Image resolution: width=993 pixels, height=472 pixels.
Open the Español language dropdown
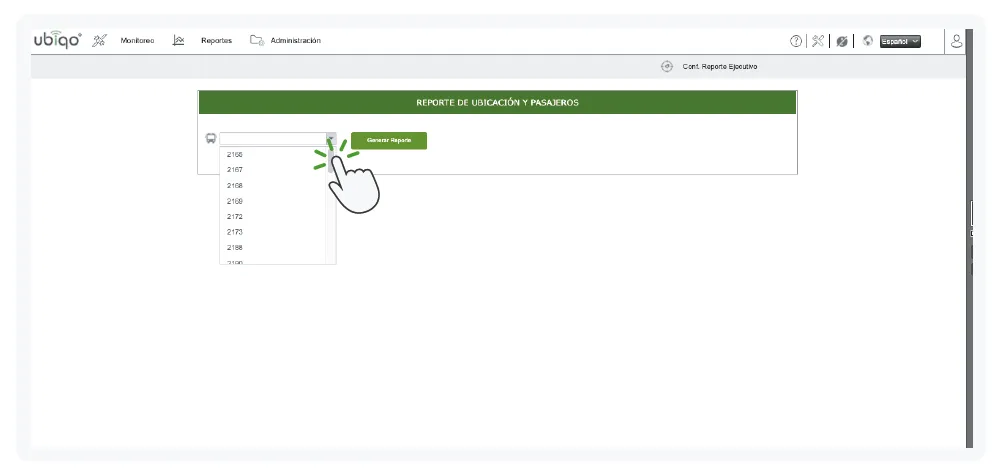901,41
